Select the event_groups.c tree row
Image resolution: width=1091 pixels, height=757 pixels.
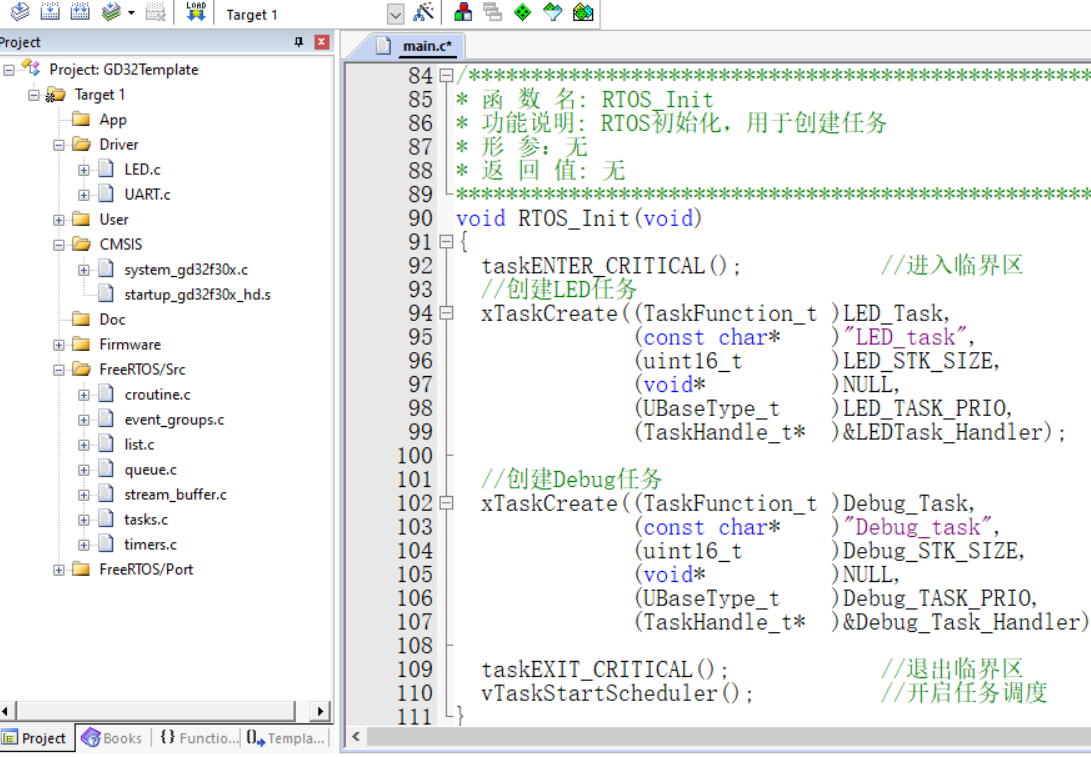tap(174, 419)
